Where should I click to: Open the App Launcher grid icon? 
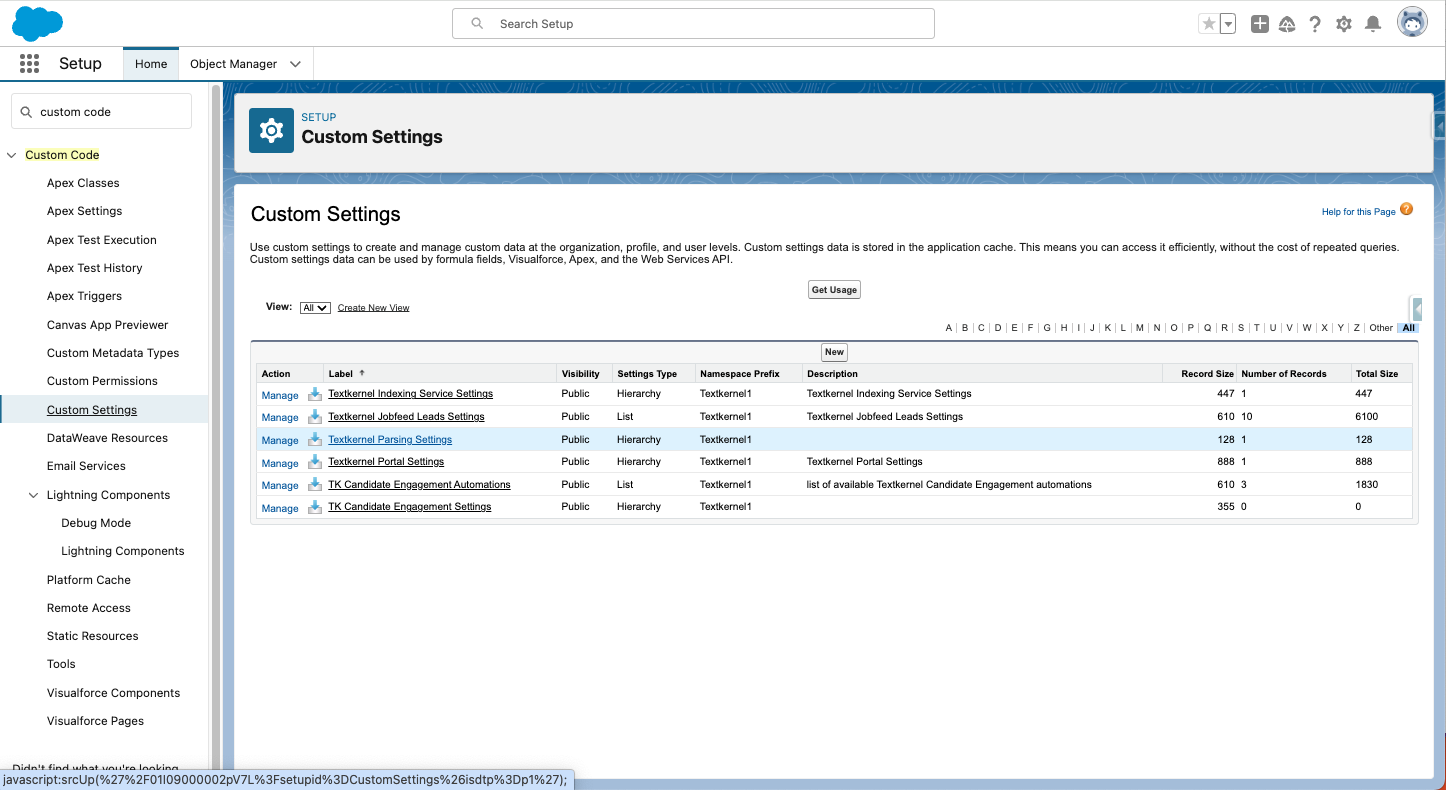pos(29,64)
